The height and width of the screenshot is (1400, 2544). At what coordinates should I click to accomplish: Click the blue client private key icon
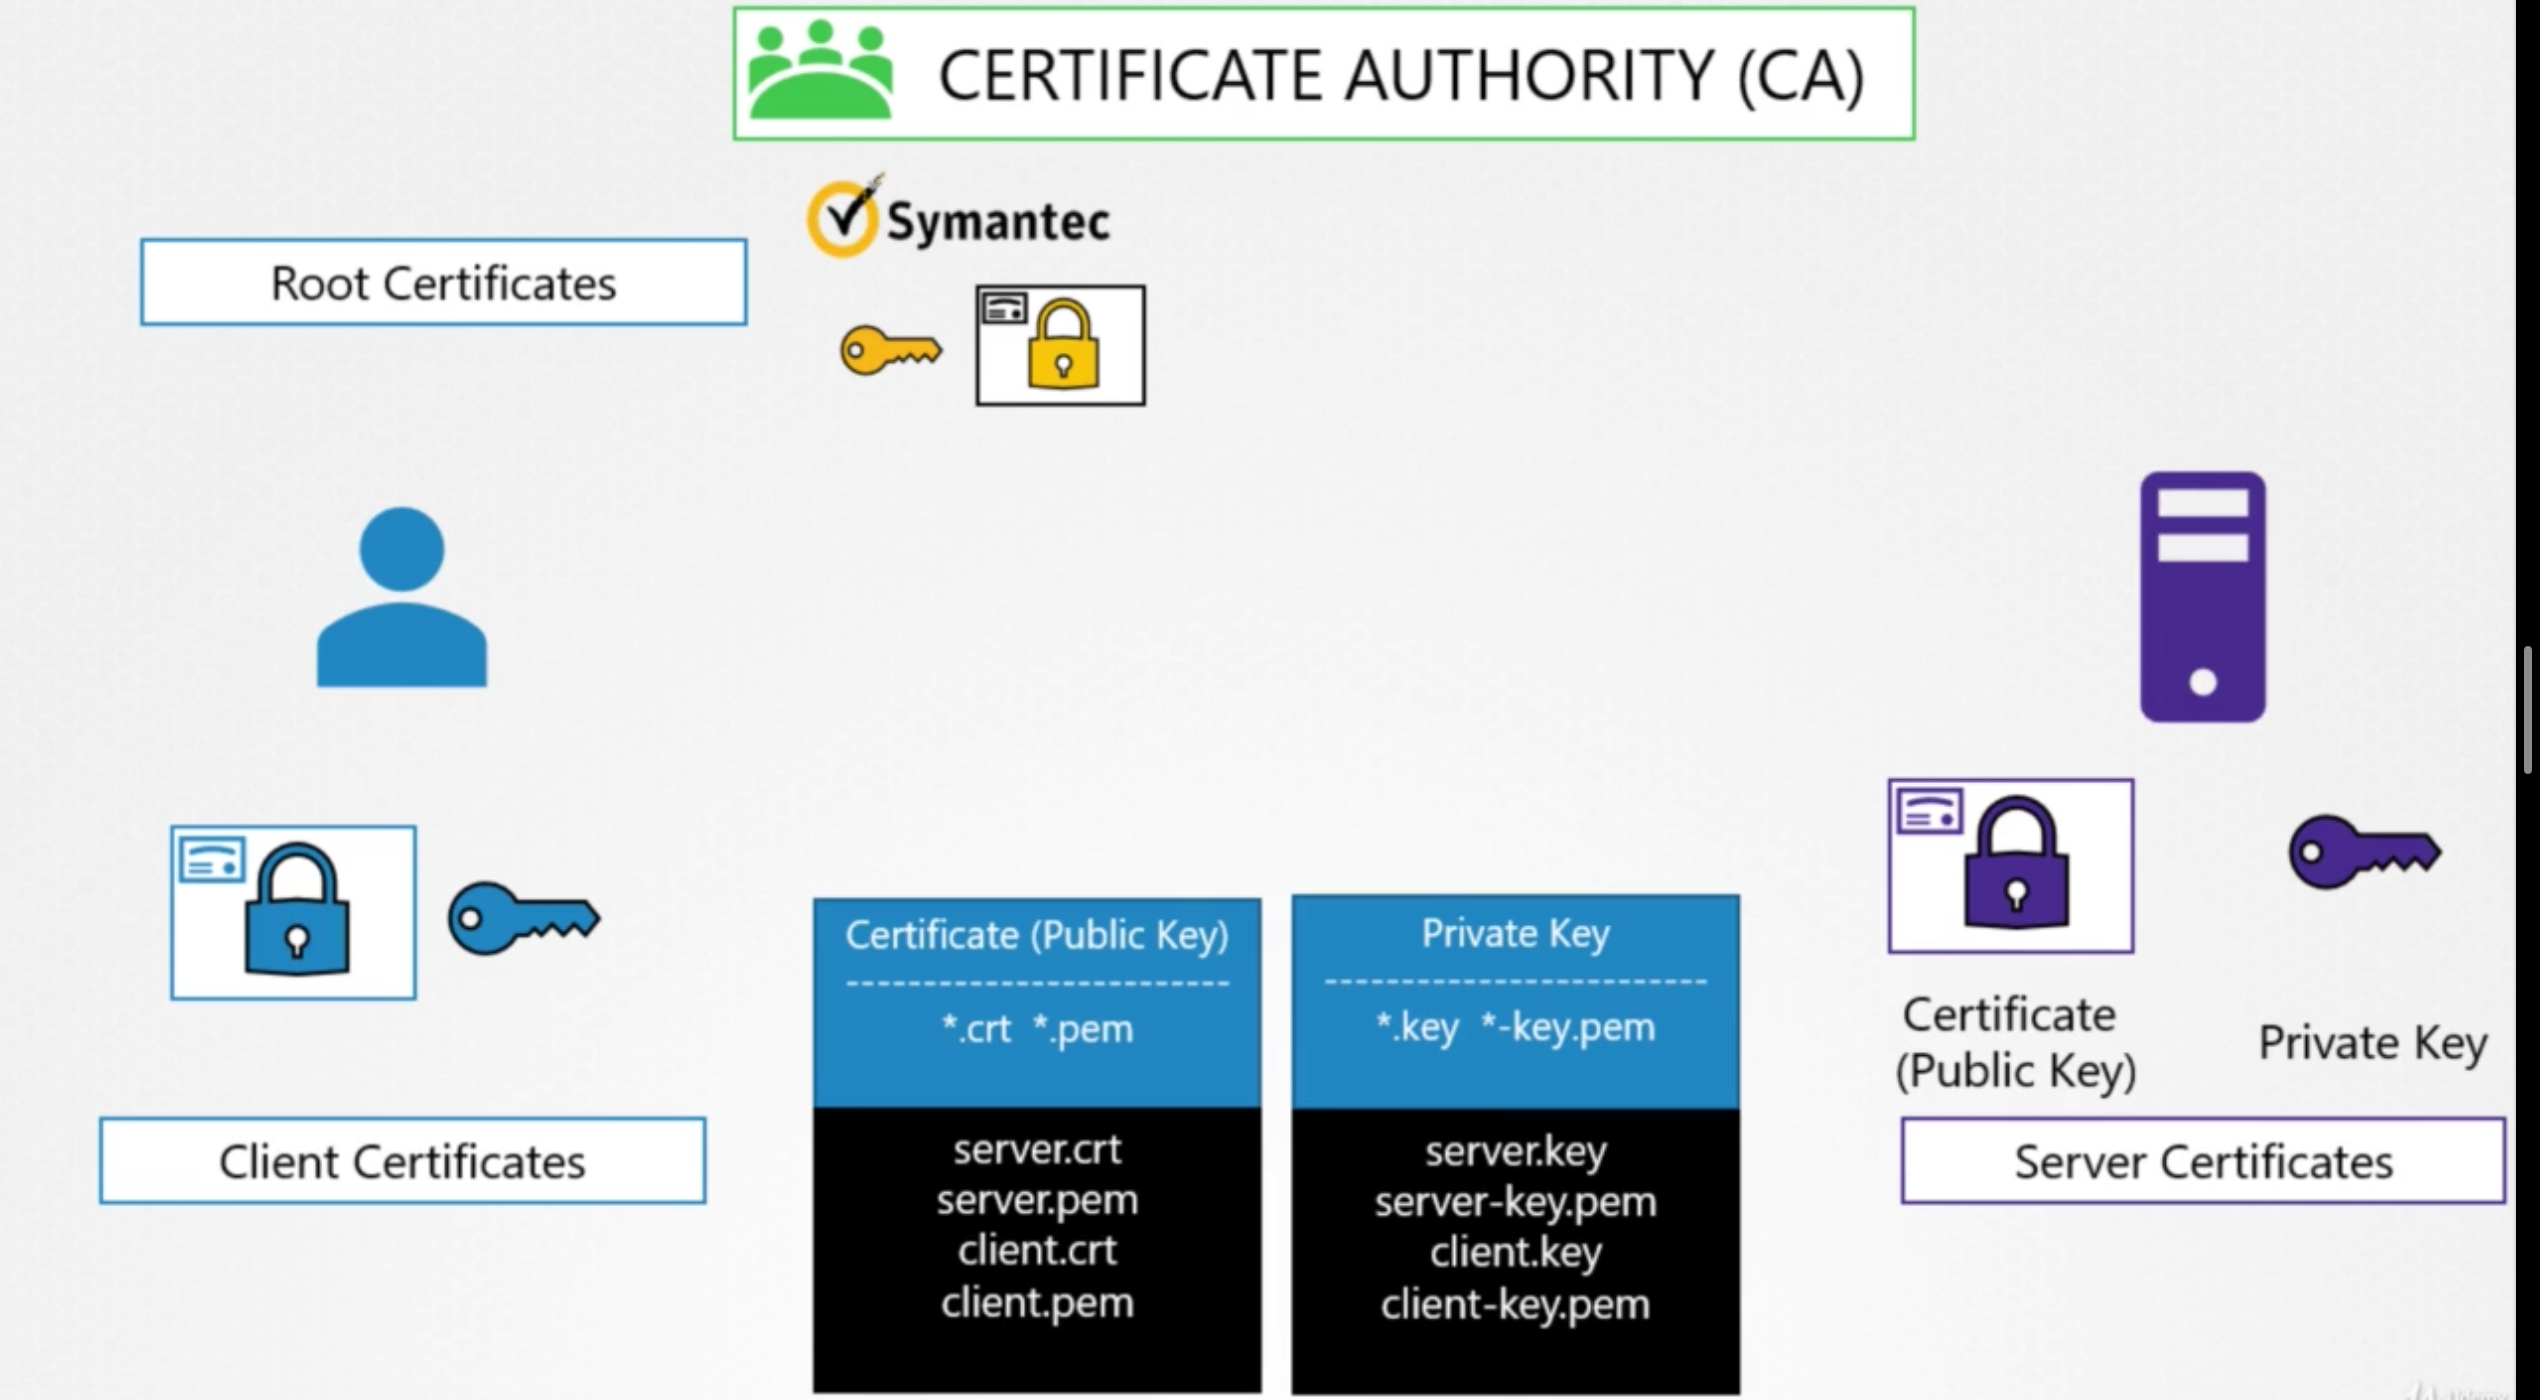click(523, 917)
